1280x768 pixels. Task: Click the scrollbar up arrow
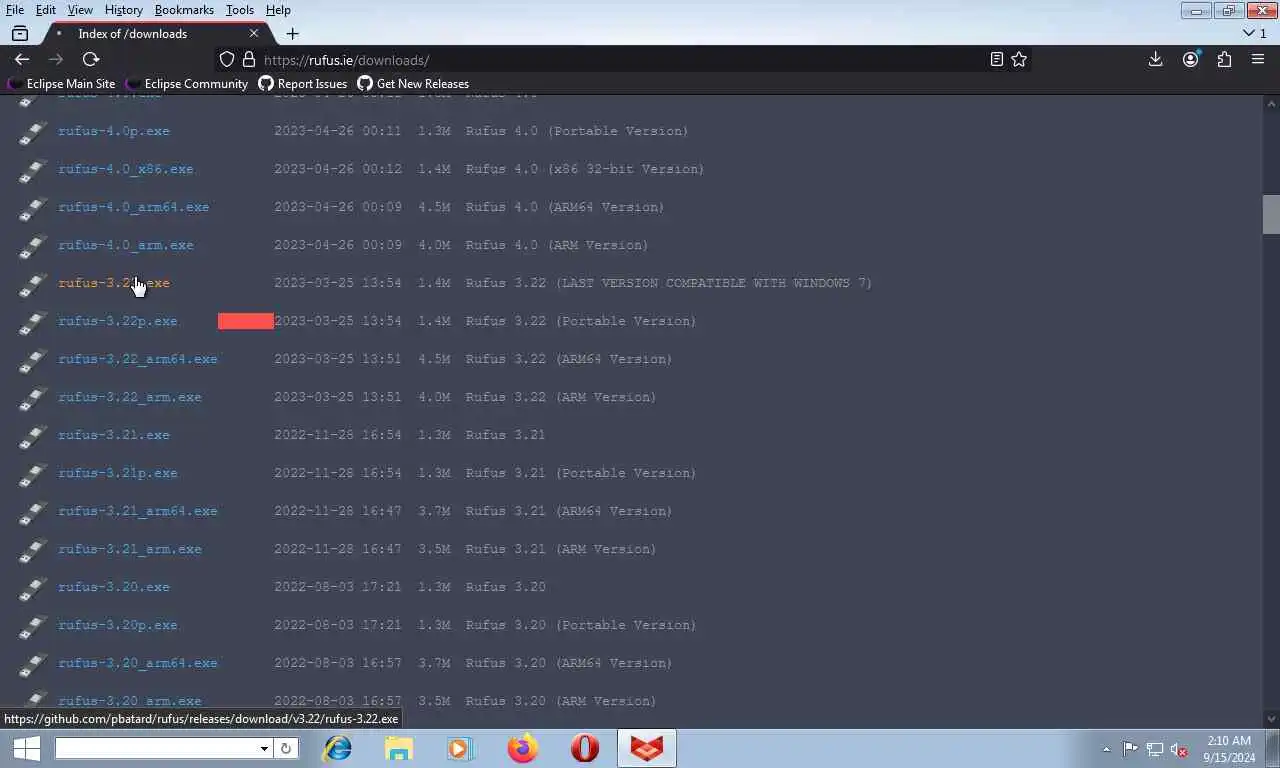tap(1271, 104)
